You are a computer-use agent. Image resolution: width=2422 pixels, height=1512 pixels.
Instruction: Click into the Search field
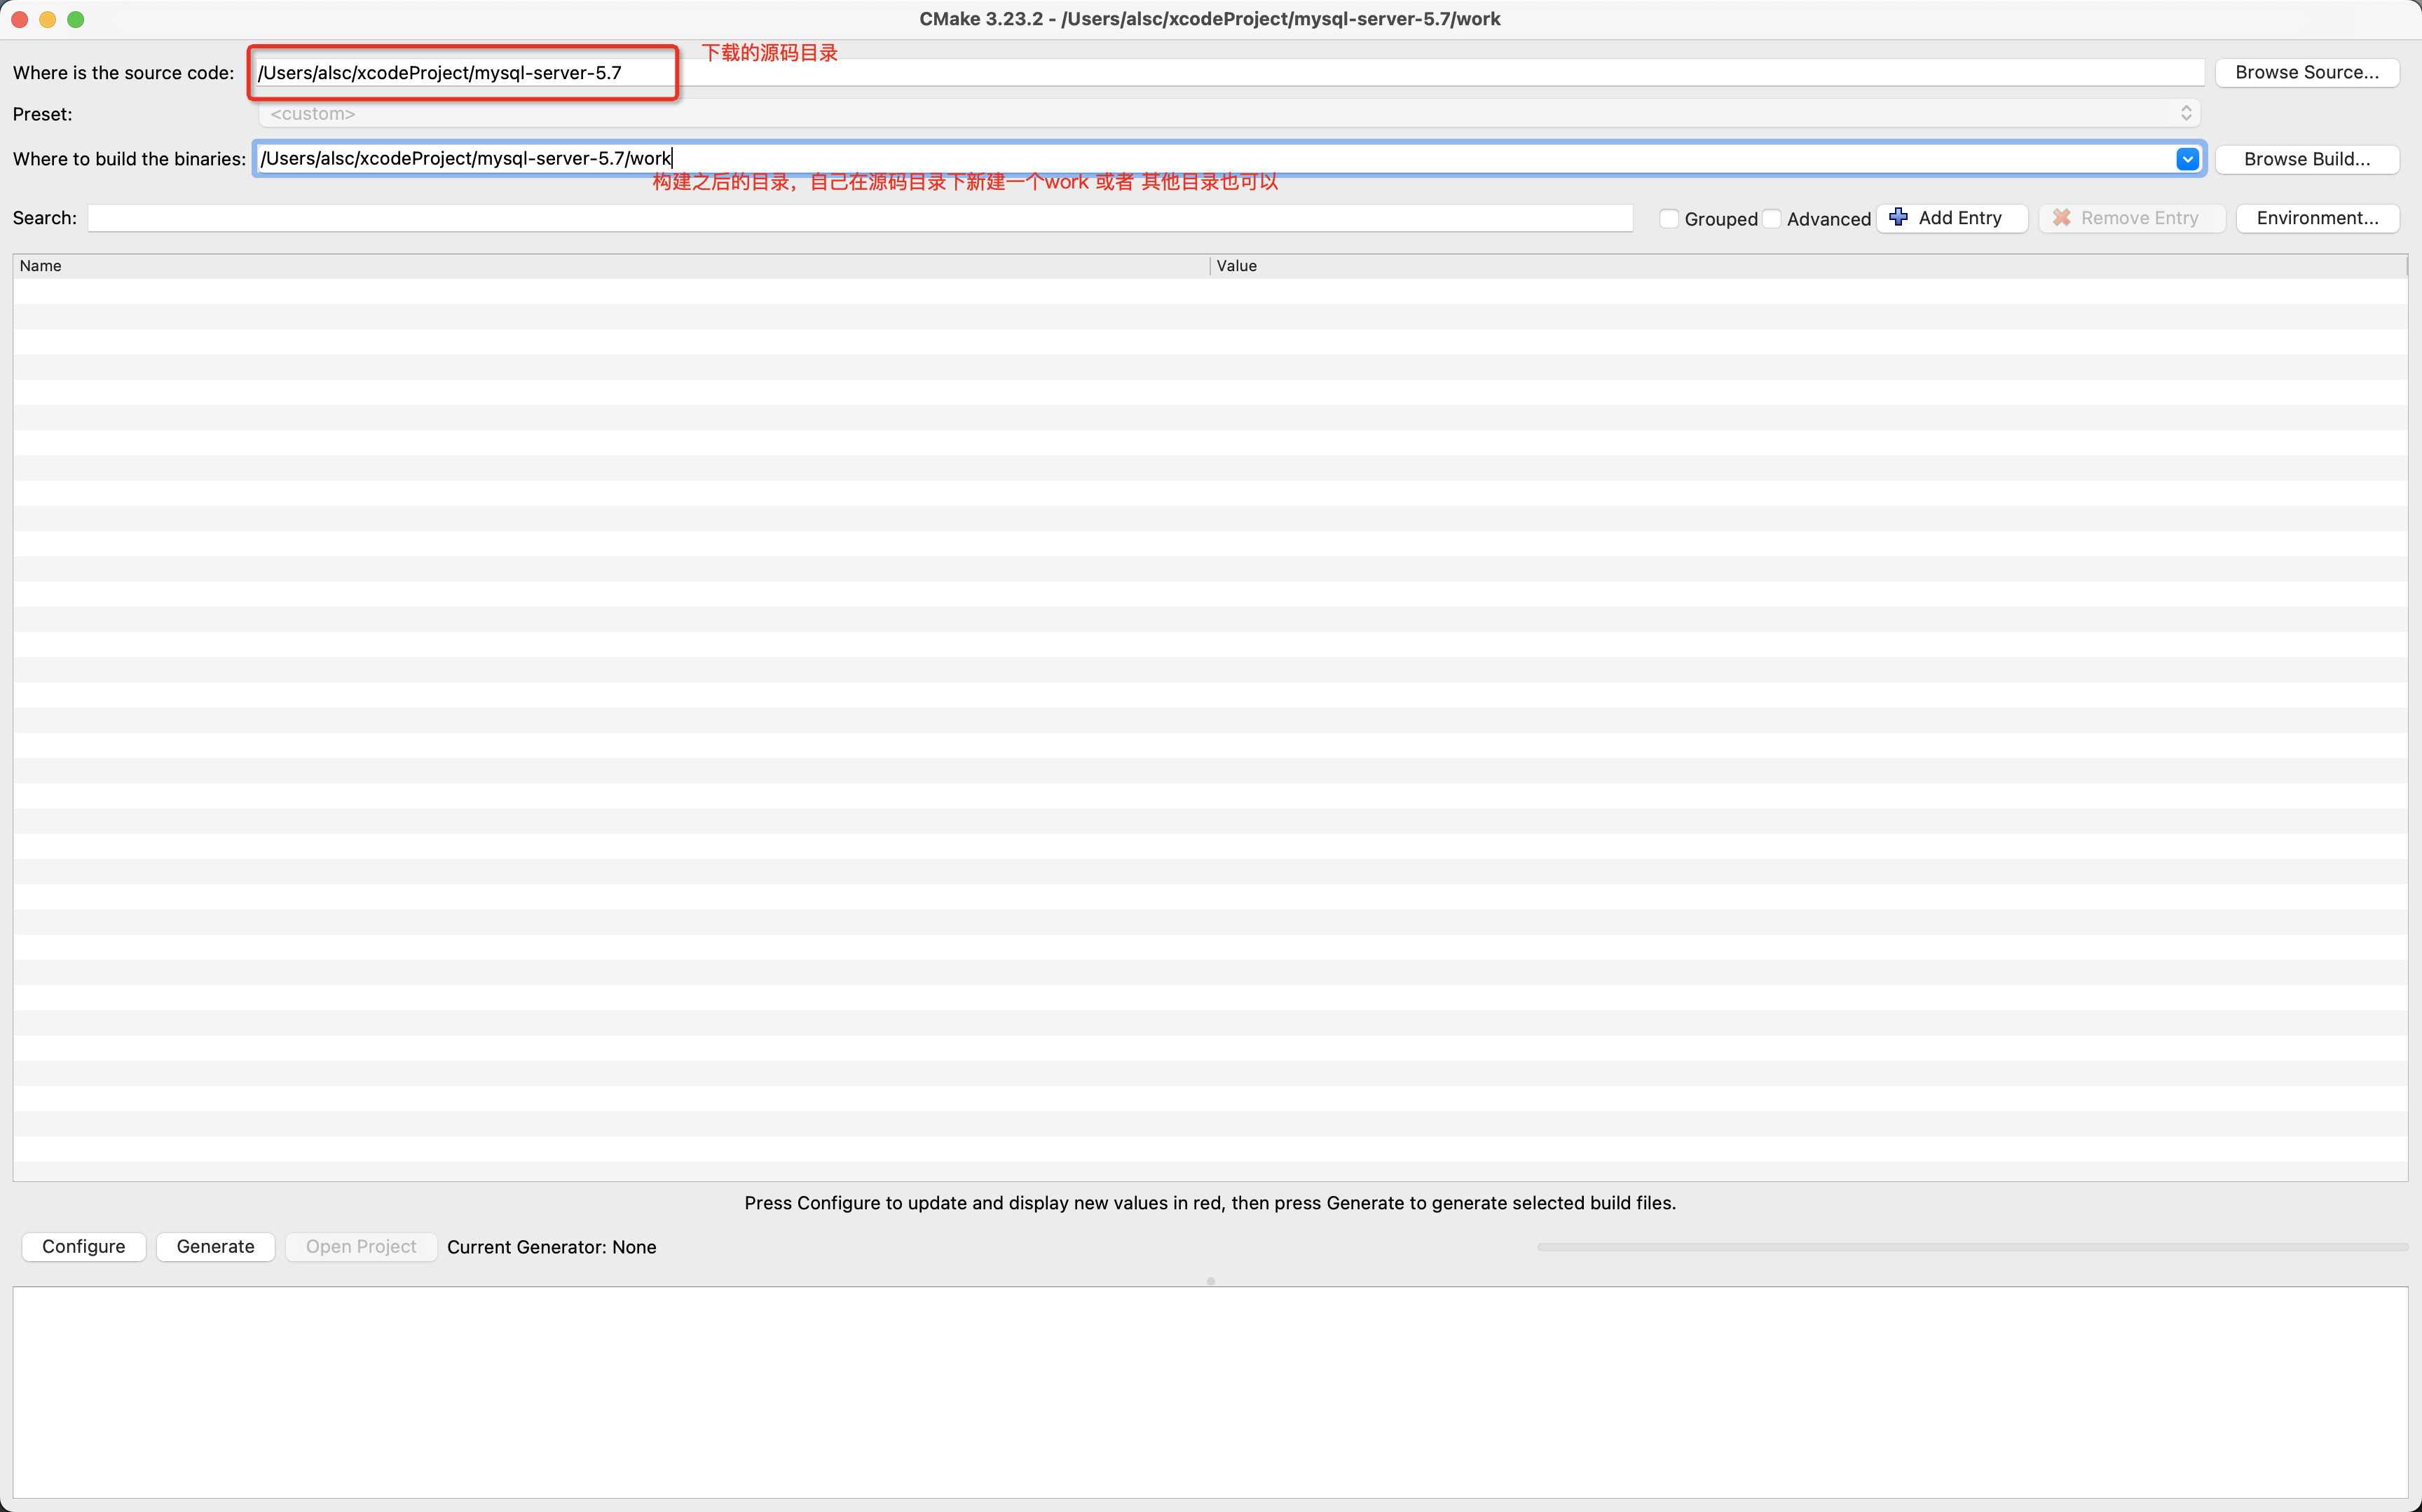click(860, 218)
